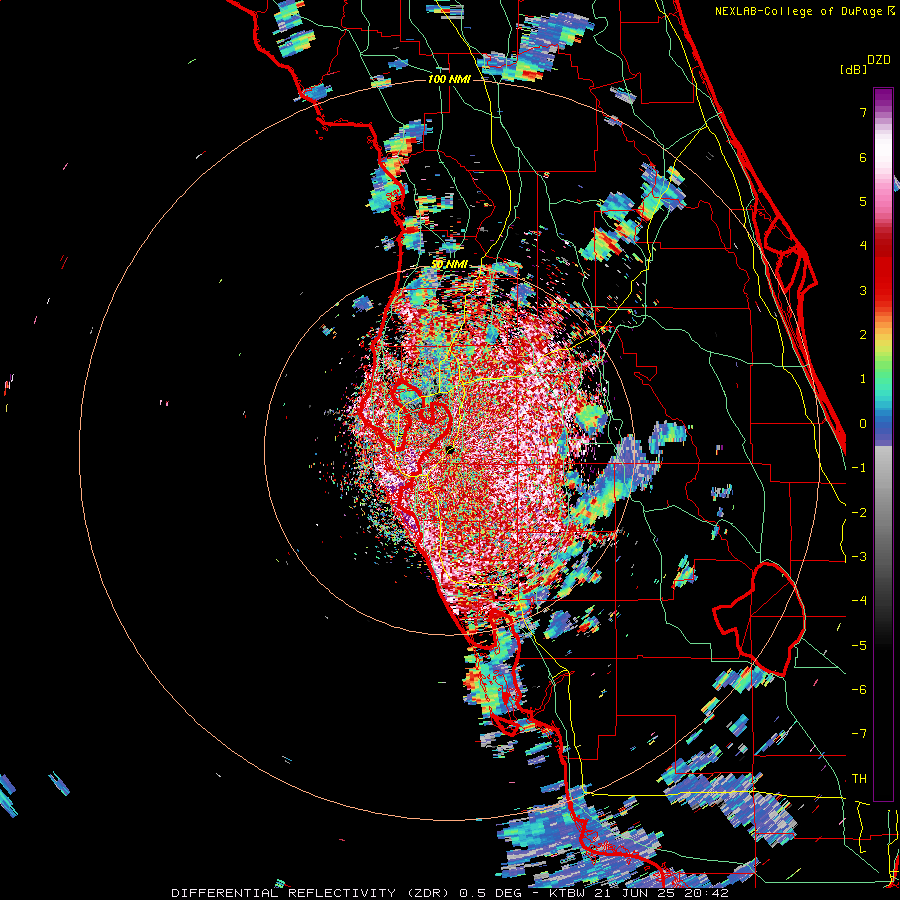The image size is (900, 900).
Task: Click the ZDR color scale bar
Action: [883, 444]
